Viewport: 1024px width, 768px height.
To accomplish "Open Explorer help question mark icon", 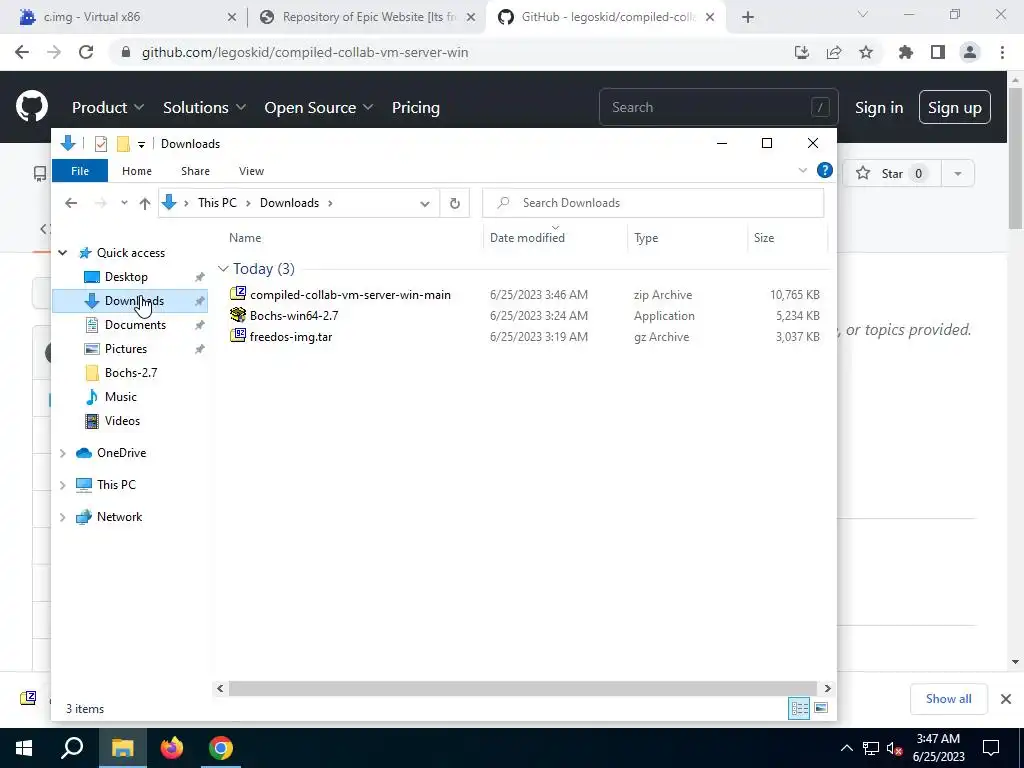I will (x=825, y=170).
